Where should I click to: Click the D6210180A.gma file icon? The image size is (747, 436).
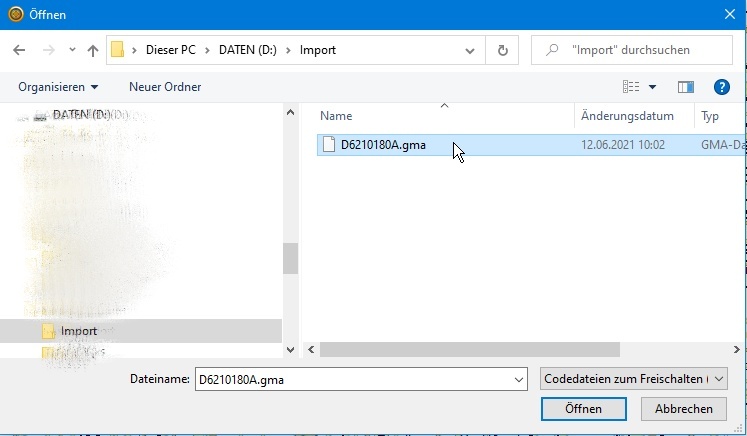pyautogui.click(x=327, y=145)
